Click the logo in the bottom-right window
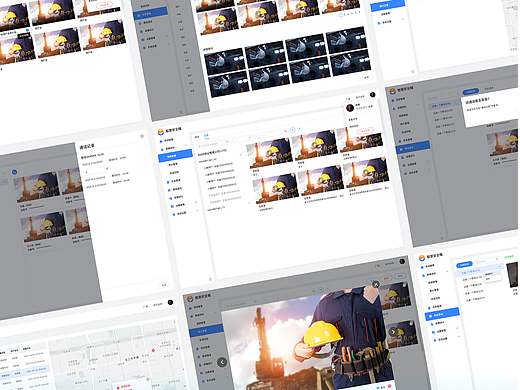 (x=422, y=258)
